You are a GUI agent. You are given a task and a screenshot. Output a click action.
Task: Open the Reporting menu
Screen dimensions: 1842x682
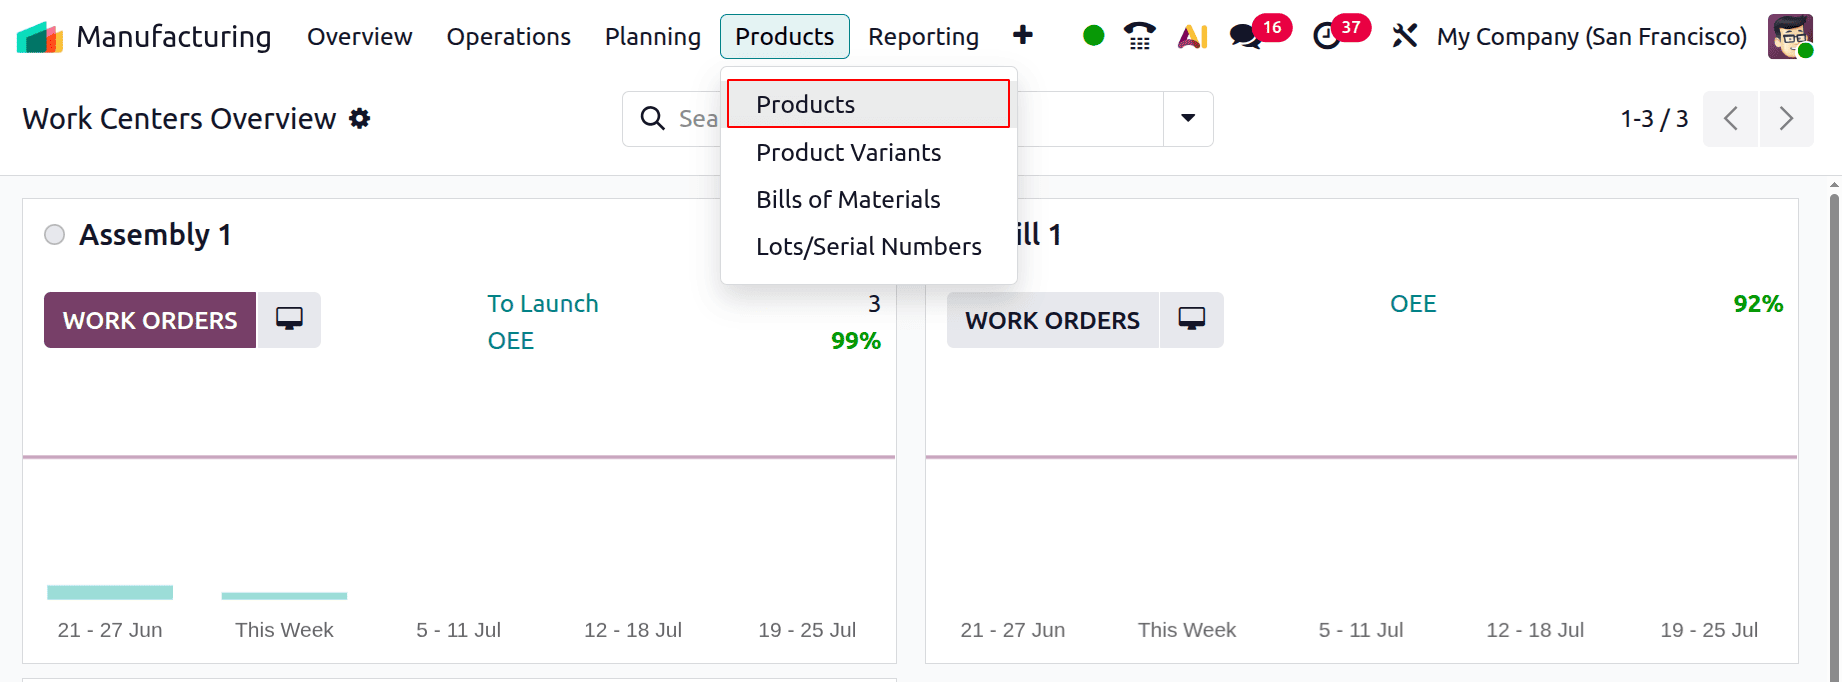click(923, 37)
